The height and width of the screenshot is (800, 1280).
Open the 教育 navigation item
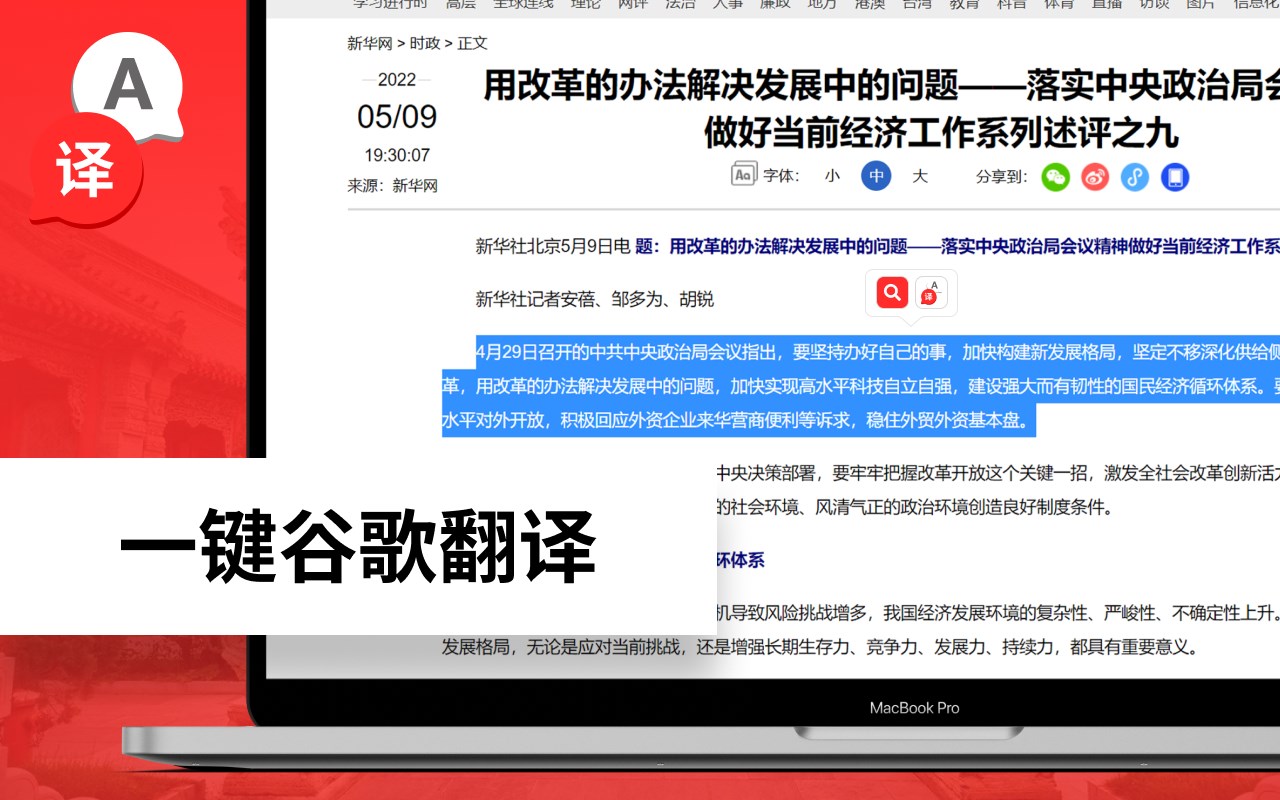(964, 4)
